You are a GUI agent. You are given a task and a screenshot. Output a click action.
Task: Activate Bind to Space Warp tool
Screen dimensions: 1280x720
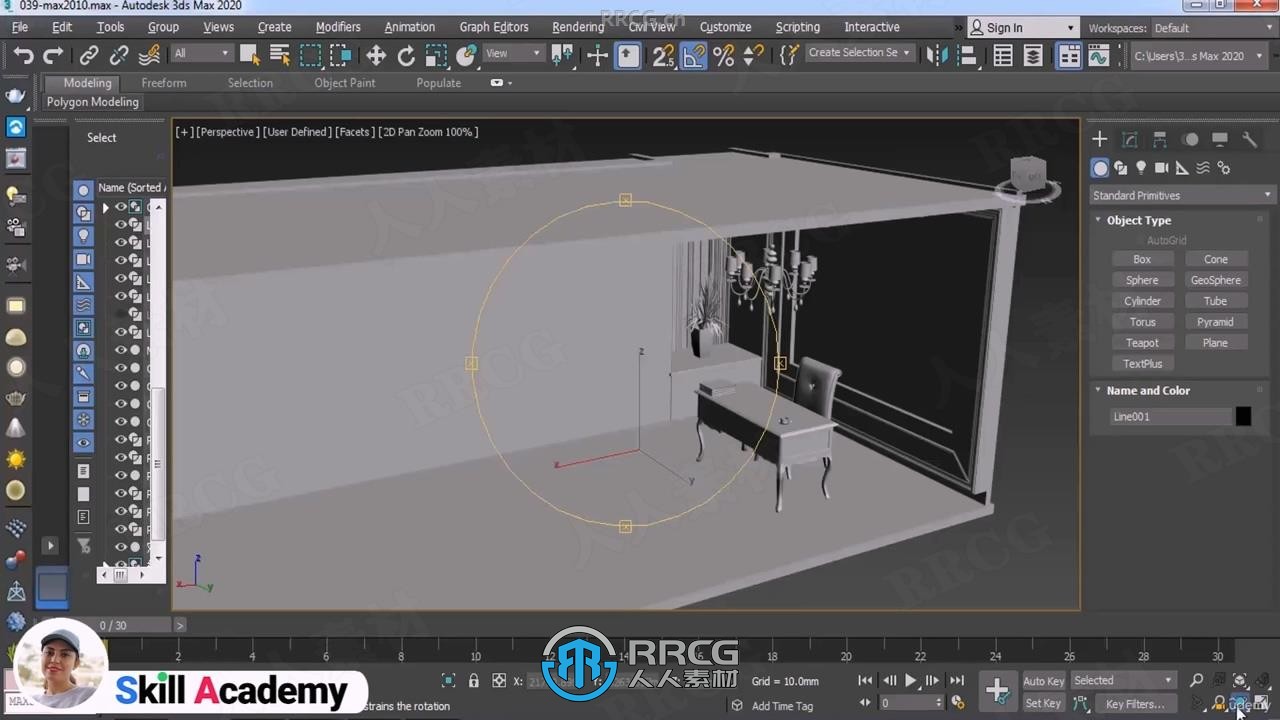click(149, 56)
